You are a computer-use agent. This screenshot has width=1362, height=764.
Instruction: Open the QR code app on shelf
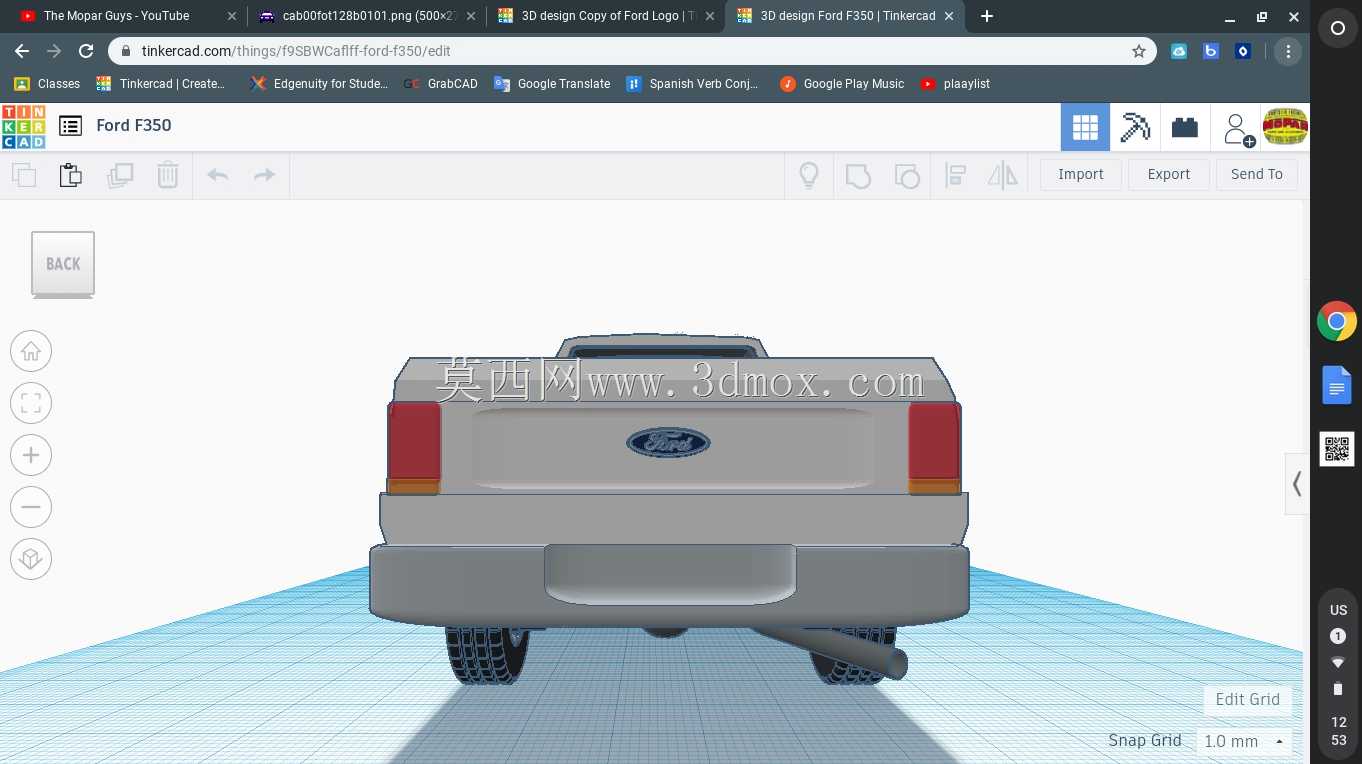click(1337, 449)
